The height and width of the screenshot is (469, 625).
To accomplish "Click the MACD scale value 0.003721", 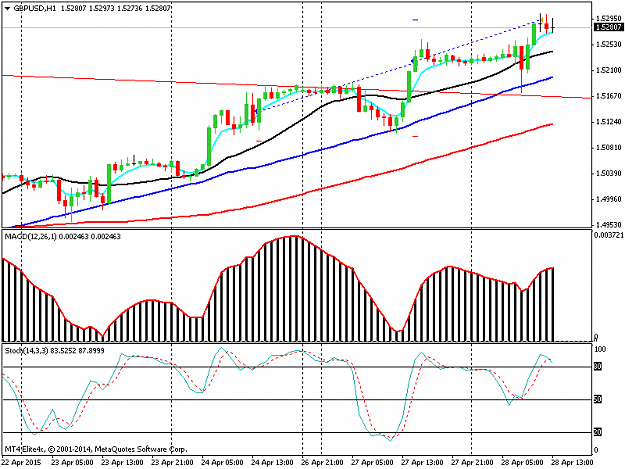I will click(x=609, y=235).
